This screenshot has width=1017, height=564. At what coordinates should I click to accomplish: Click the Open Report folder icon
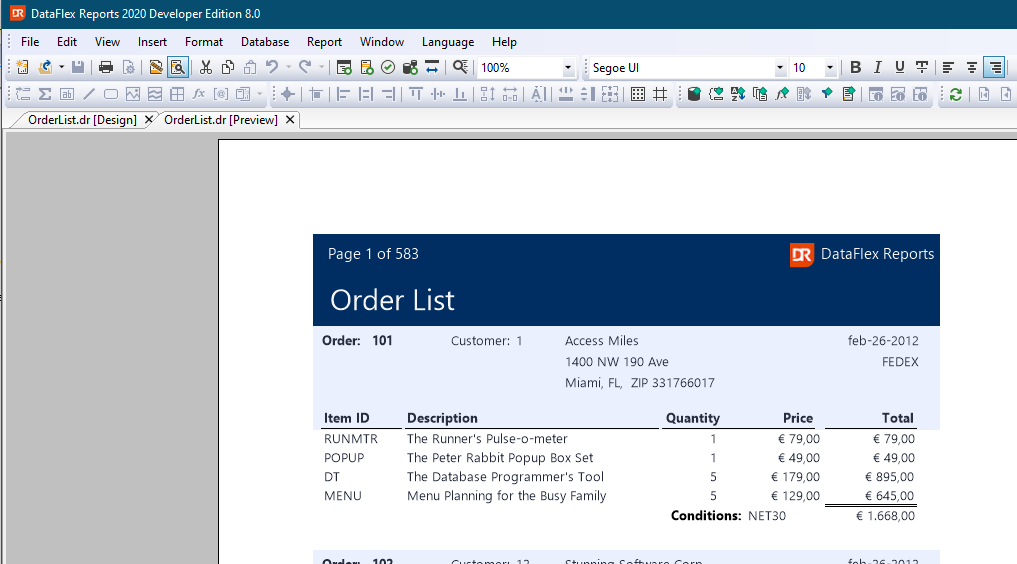tap(45, 67)
